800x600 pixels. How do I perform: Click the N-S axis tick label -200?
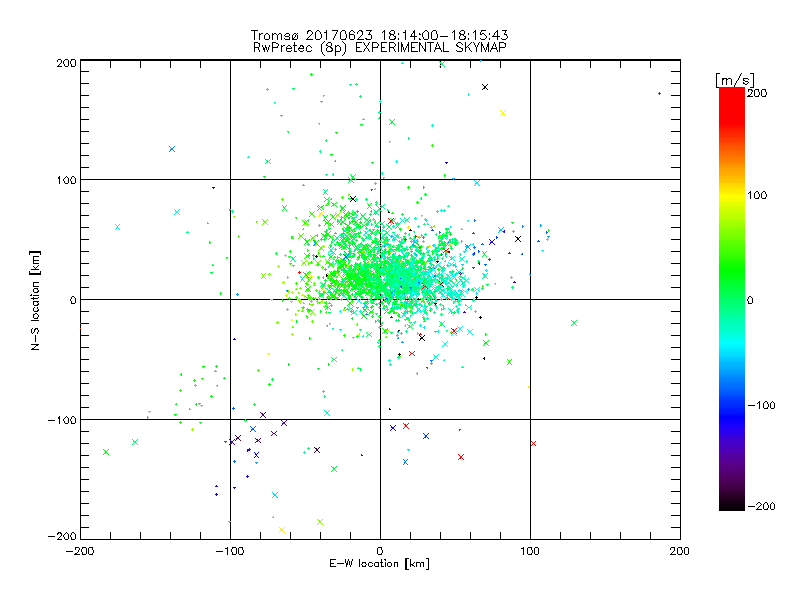[62, 536]
